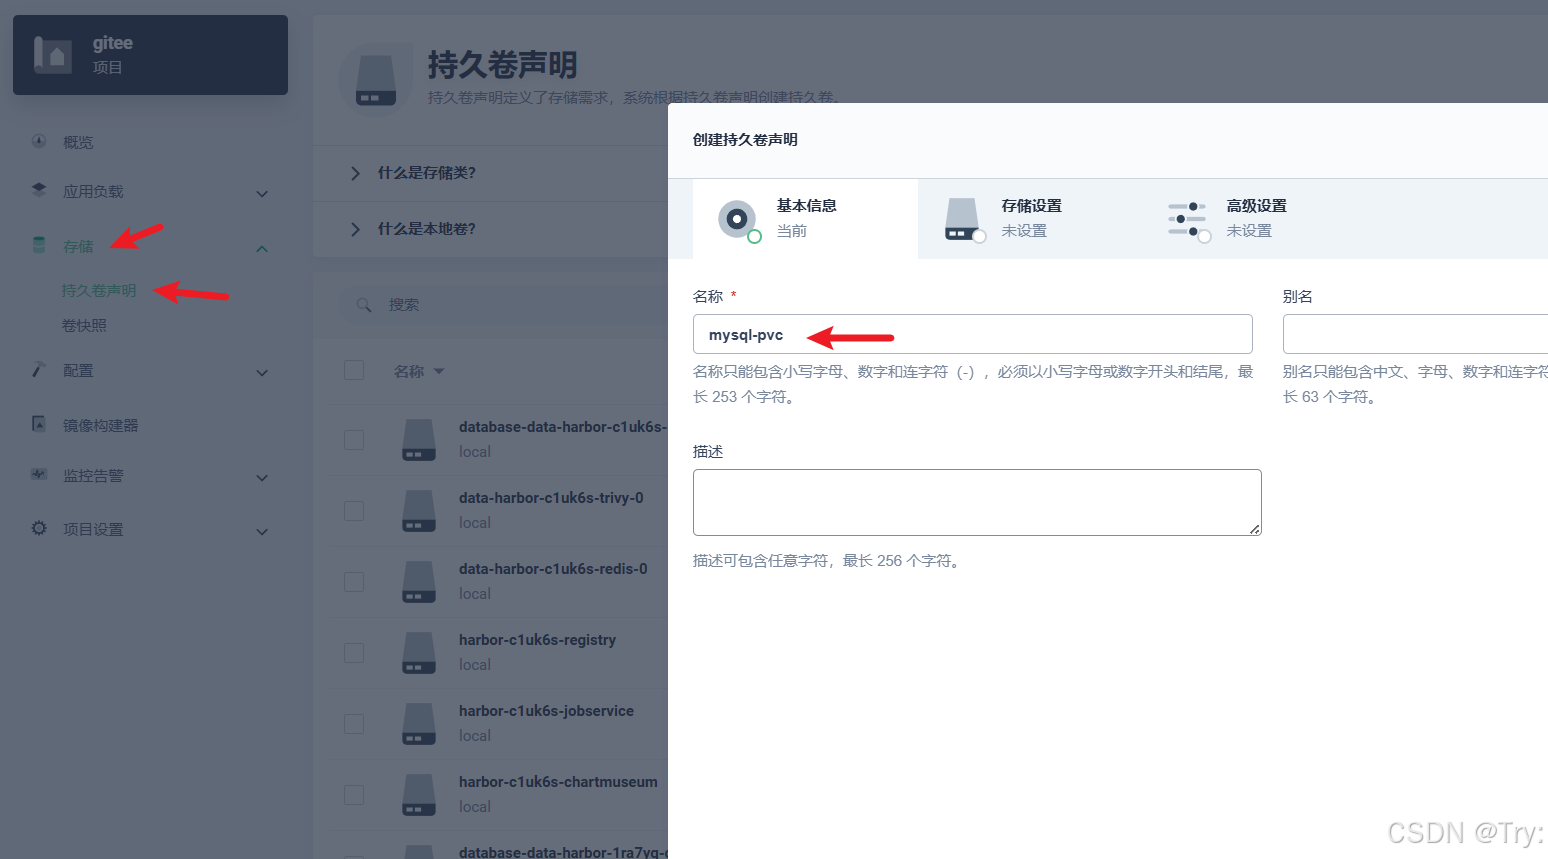Viewport: 1548px width, 859px height.
Task: Click the search magnifier icon
Action: [364, 304]
